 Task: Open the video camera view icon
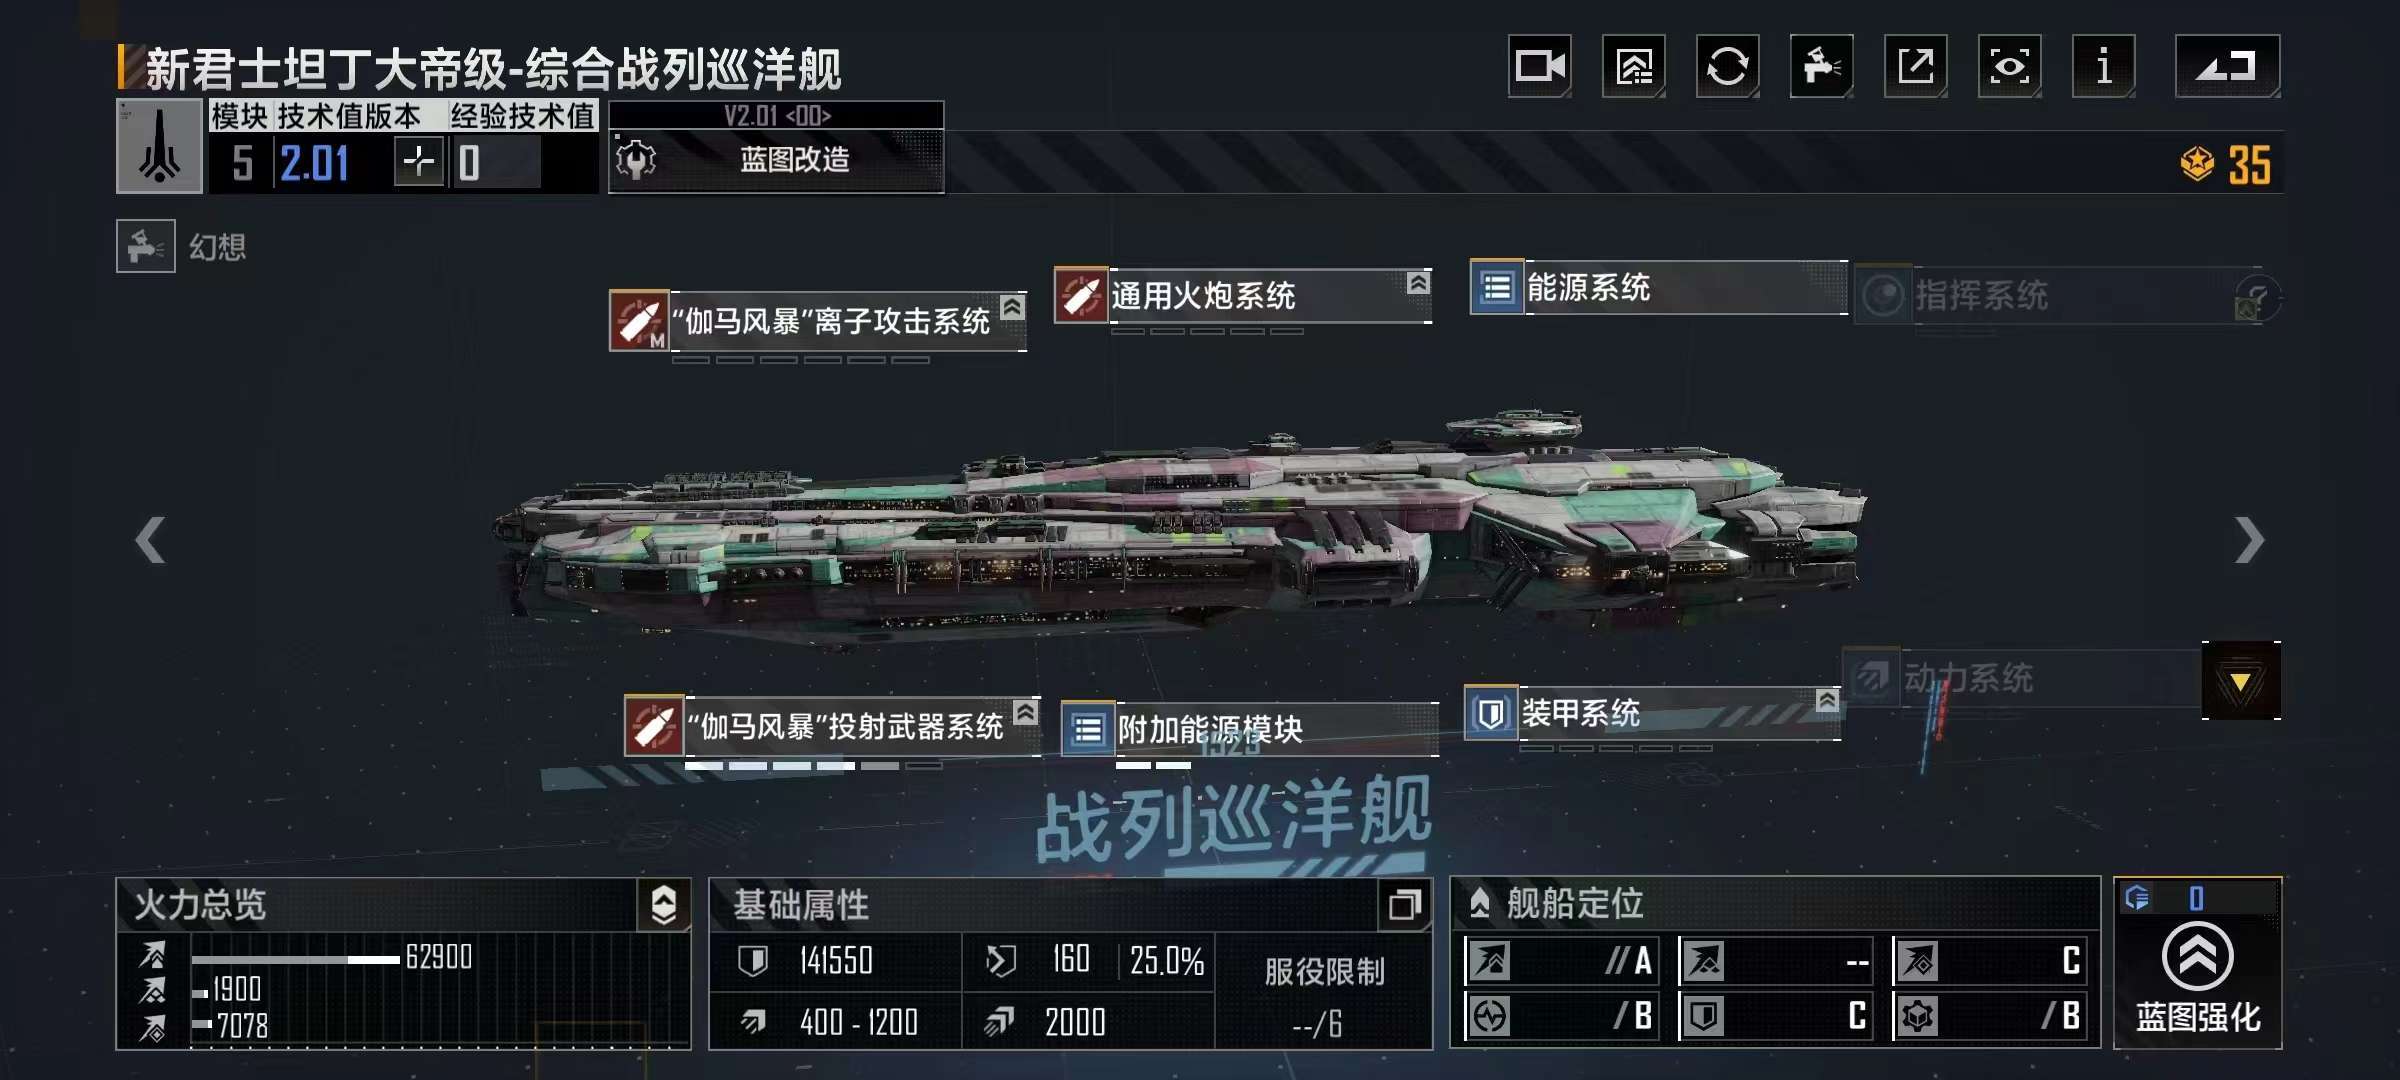[x=1539, y=66]
